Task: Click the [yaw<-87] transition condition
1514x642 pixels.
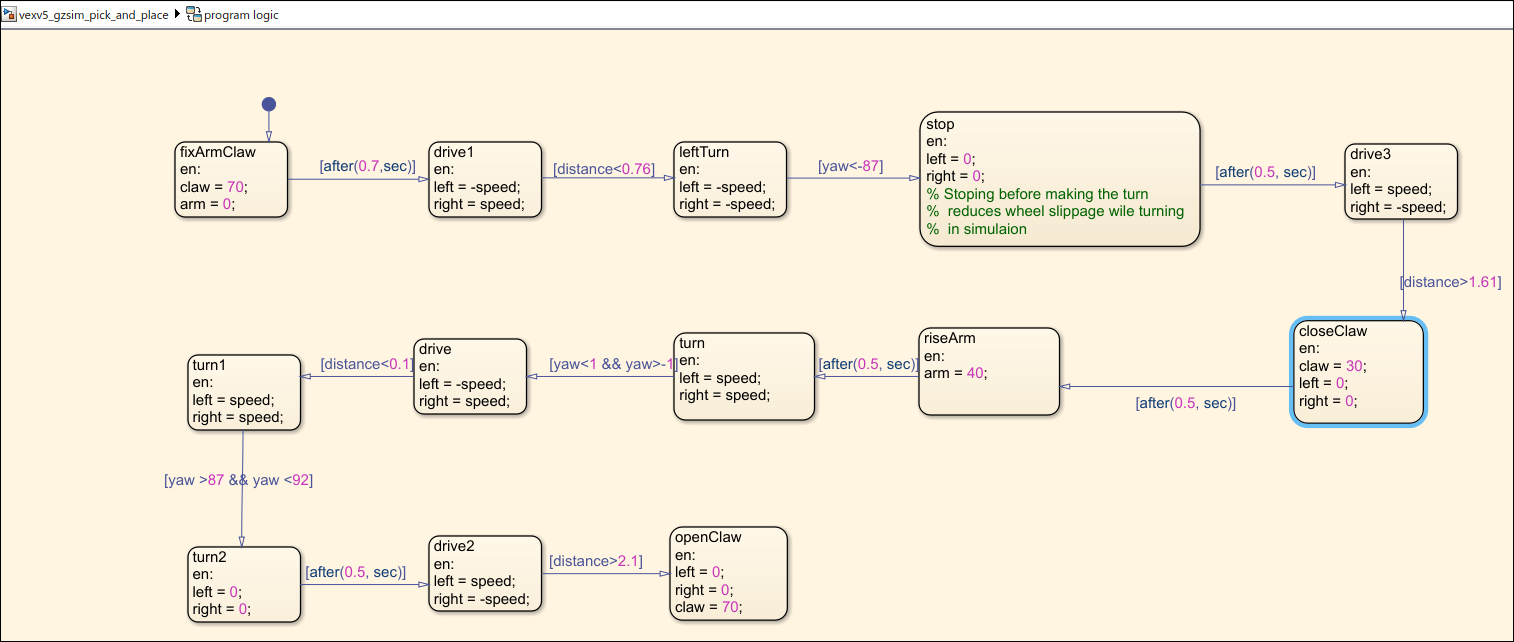Action: [850, 166]
